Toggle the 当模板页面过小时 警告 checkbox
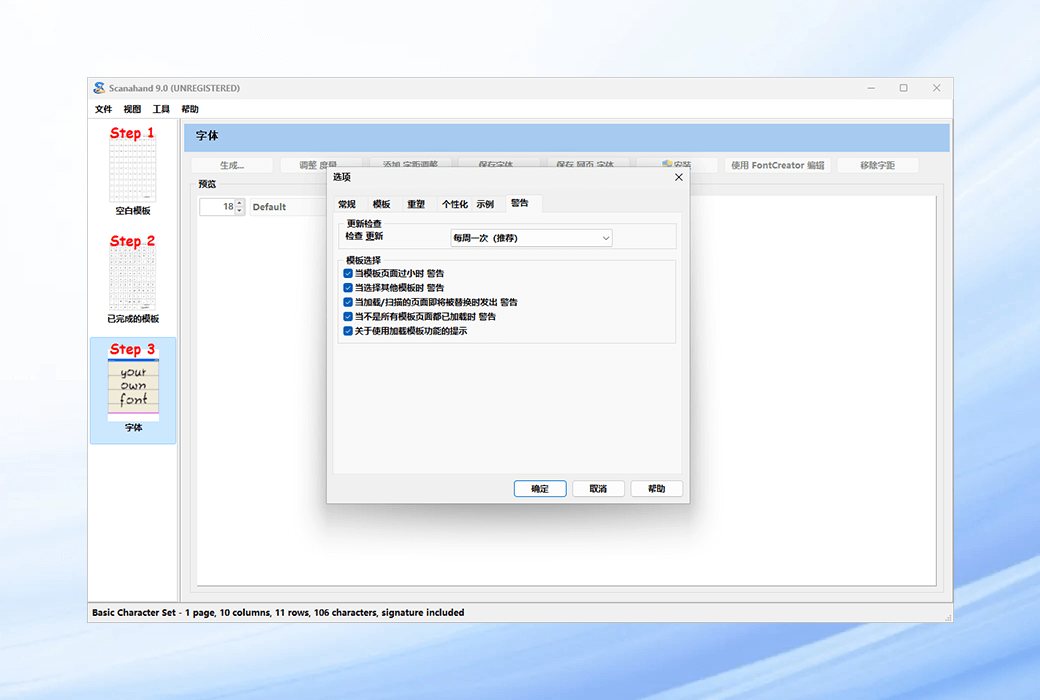This screenshot has height=700, width=1040. tap(348, 273)
